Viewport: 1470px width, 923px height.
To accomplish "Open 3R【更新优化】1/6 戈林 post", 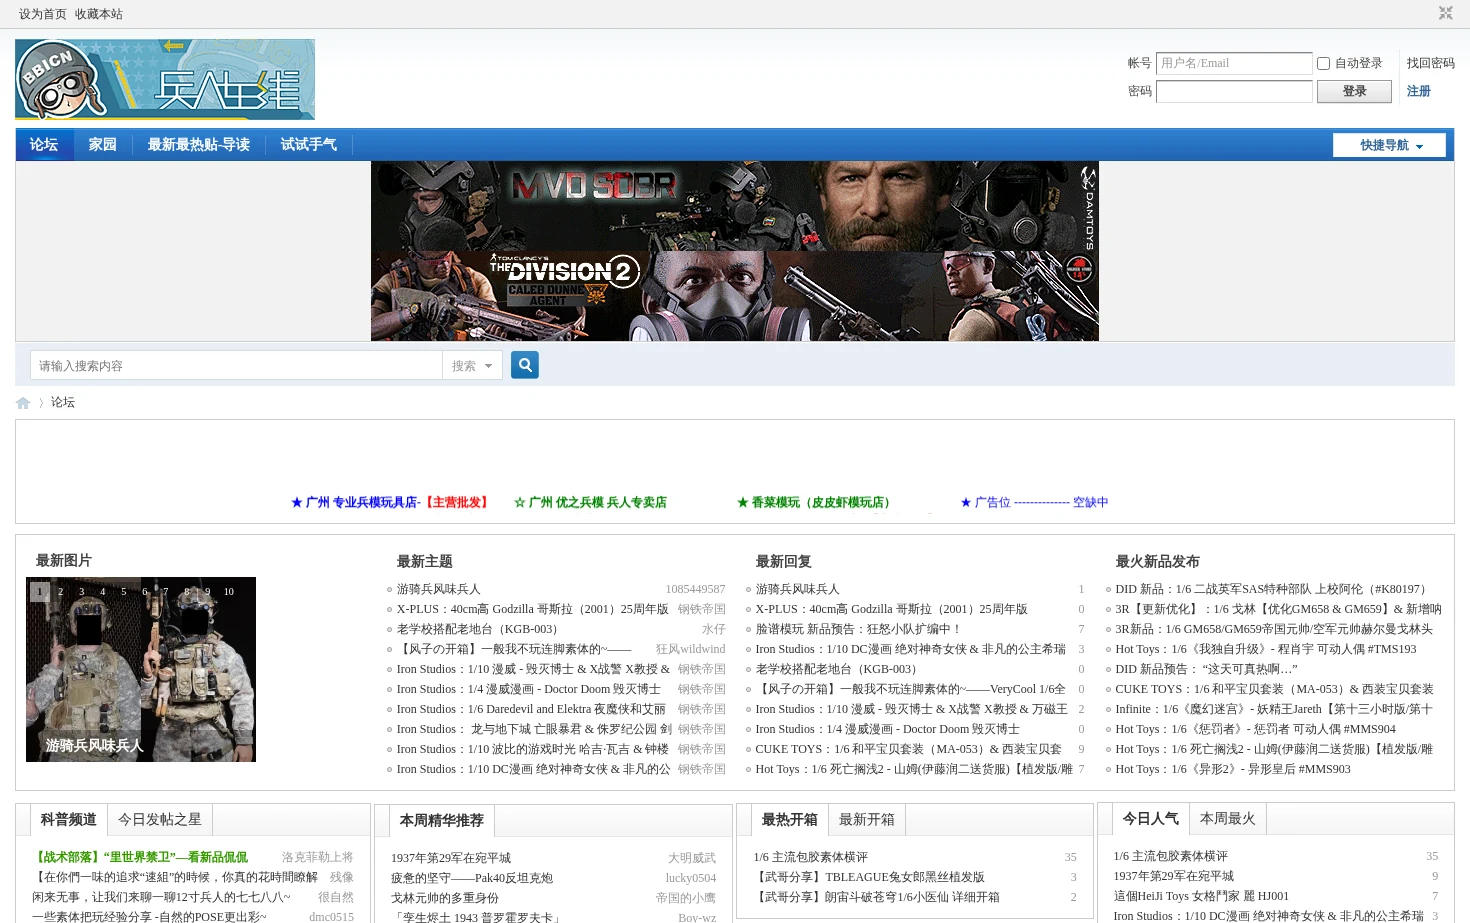I will 1279,609.
